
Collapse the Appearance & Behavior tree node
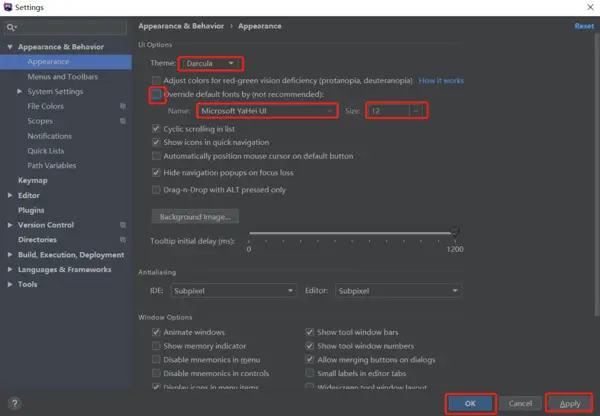click(x=10, y=47)
